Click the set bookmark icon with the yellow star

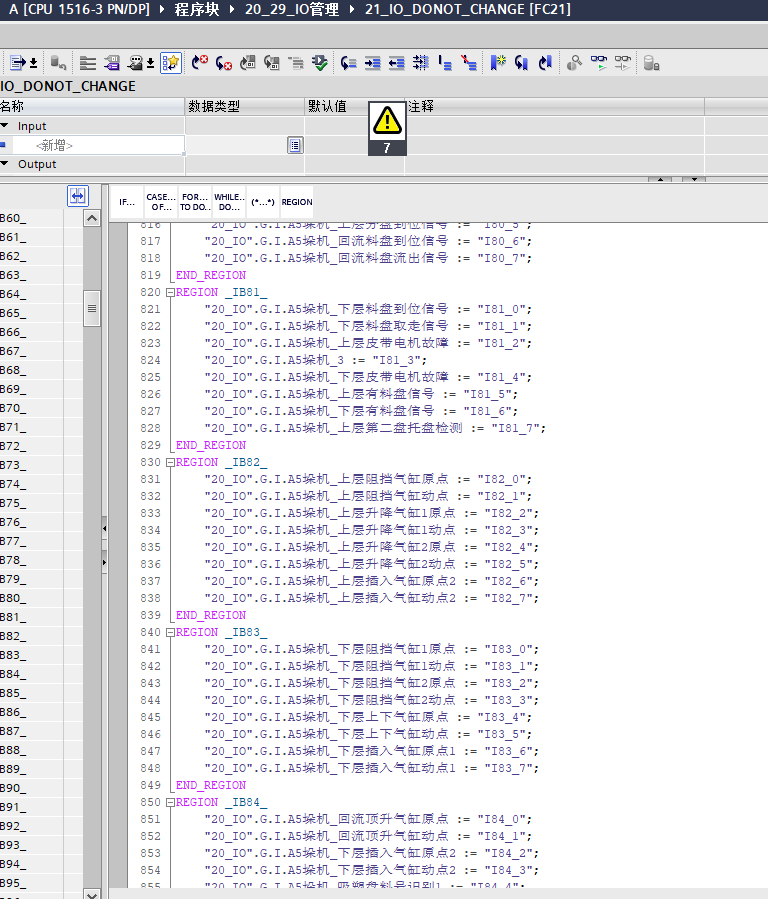tap(497, 62)
